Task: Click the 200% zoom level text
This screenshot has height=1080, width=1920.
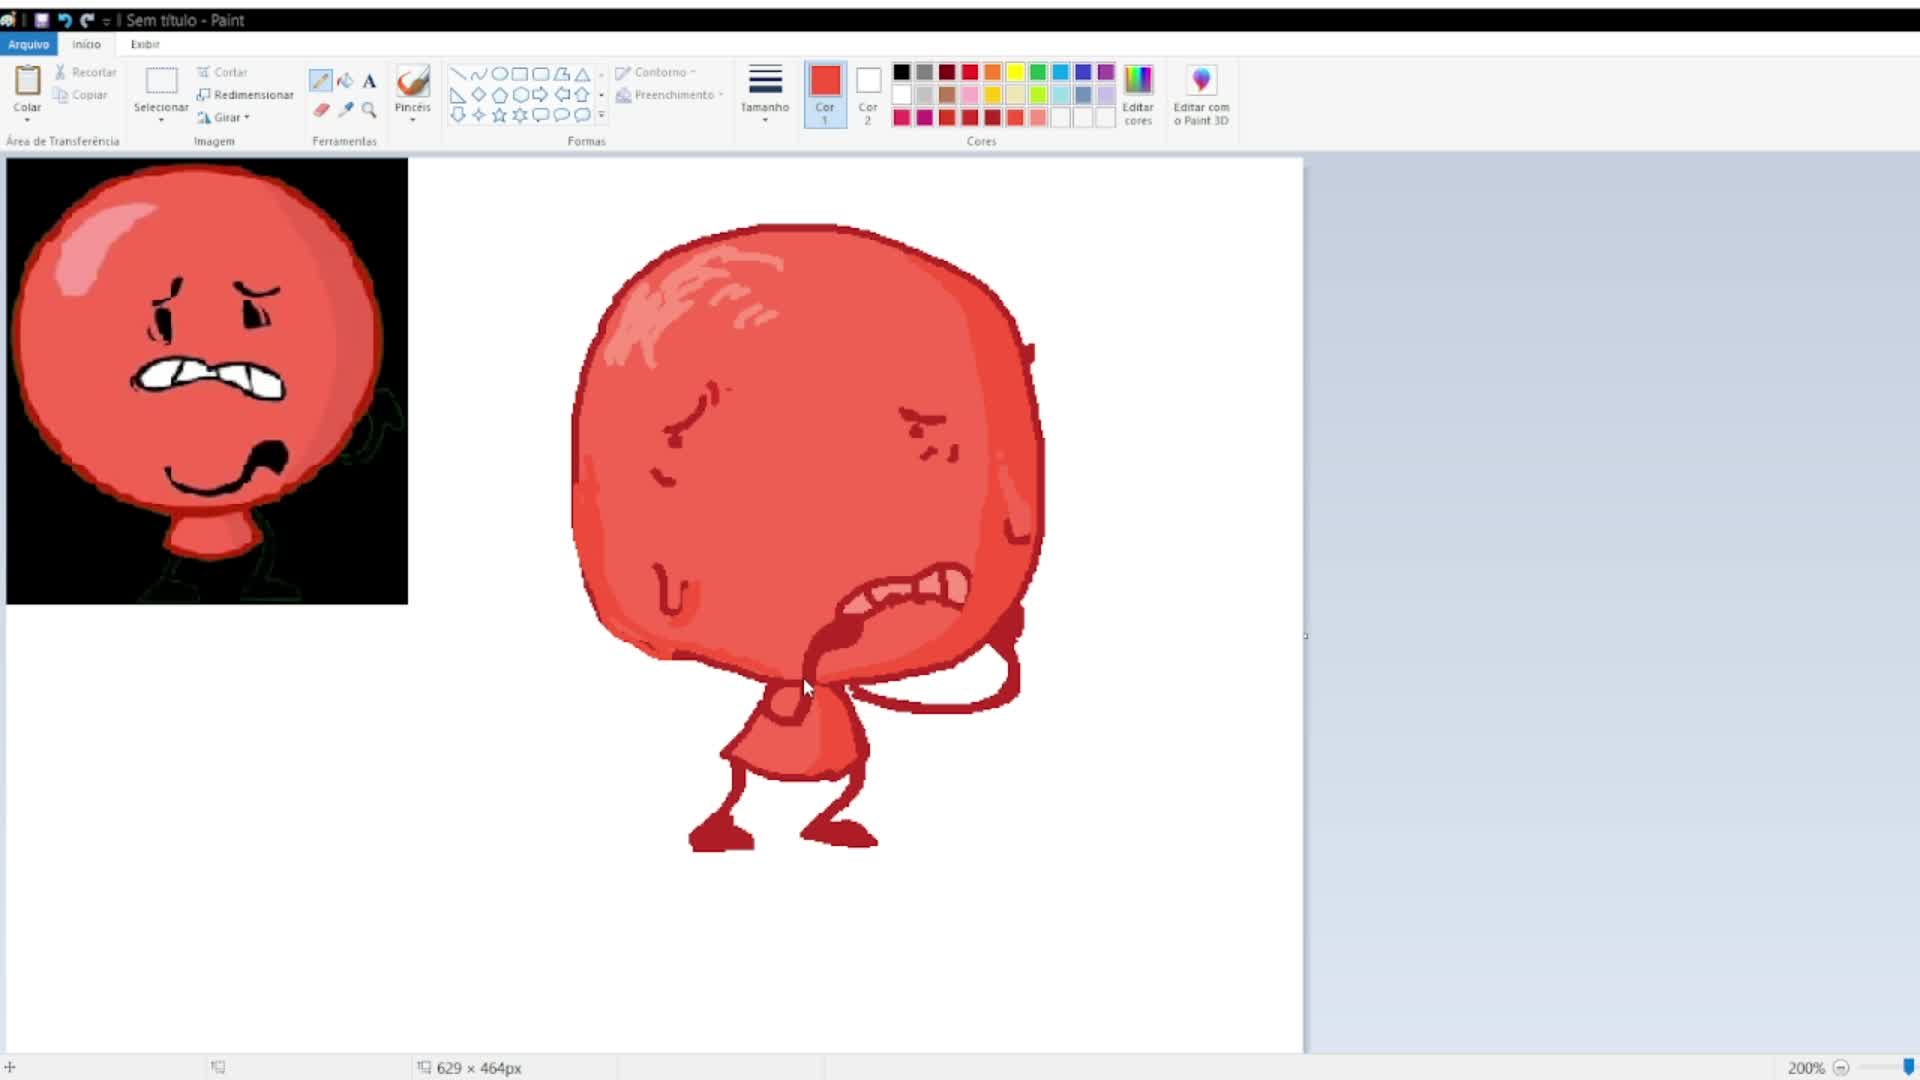Action: click(x=1806, y=1068)
